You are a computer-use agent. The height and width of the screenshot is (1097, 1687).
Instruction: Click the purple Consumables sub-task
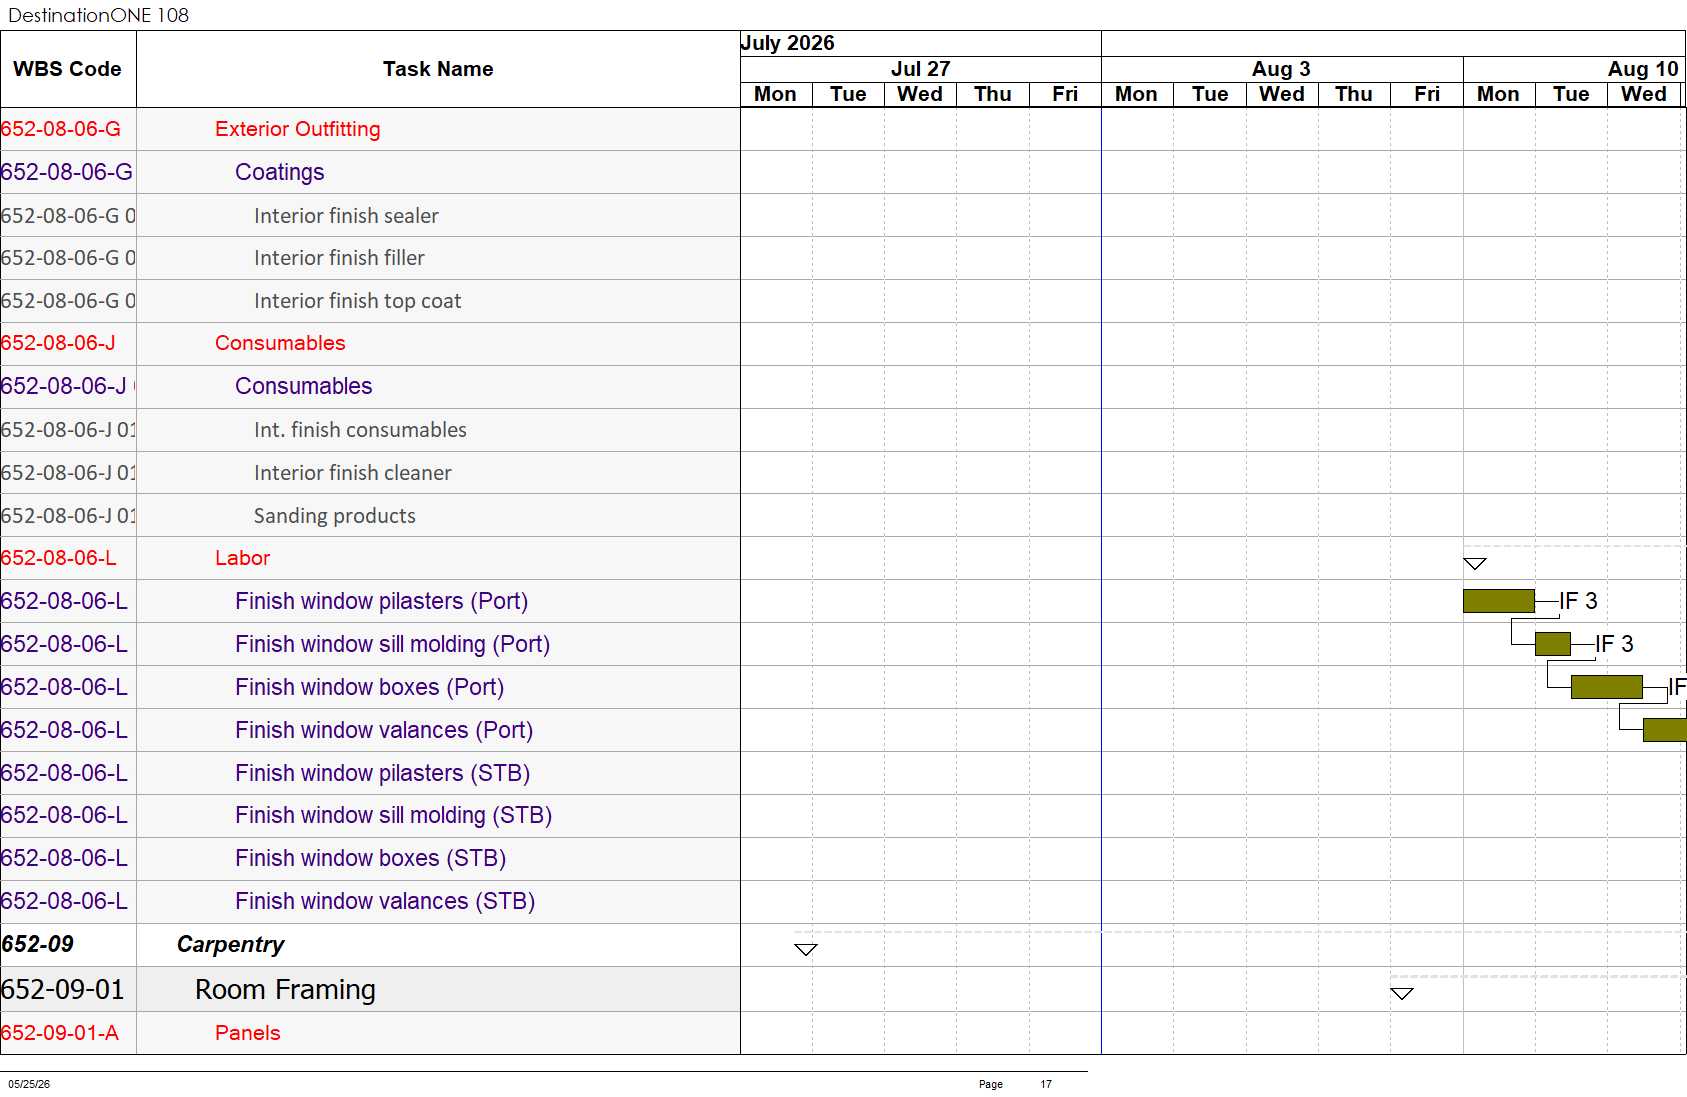(x=304, y=386)
